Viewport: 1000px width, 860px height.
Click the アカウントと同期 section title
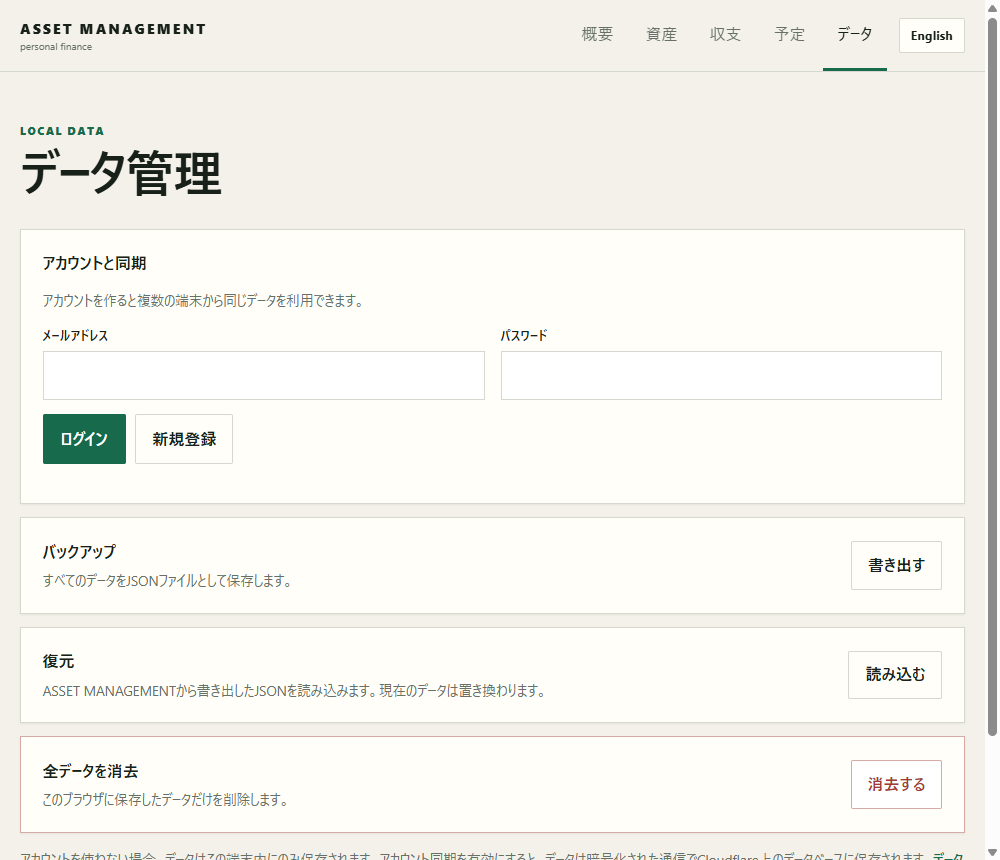click(x=94, y=263)
